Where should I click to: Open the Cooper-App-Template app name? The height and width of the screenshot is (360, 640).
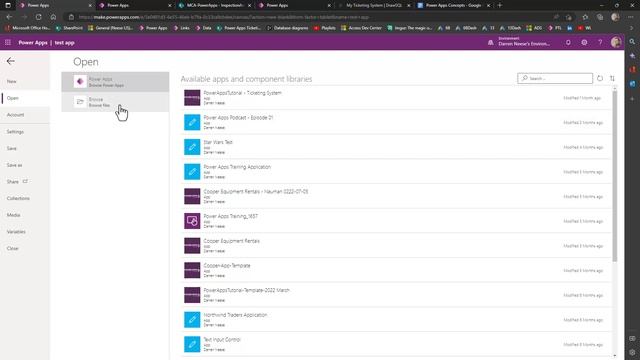tap(227, 266)
